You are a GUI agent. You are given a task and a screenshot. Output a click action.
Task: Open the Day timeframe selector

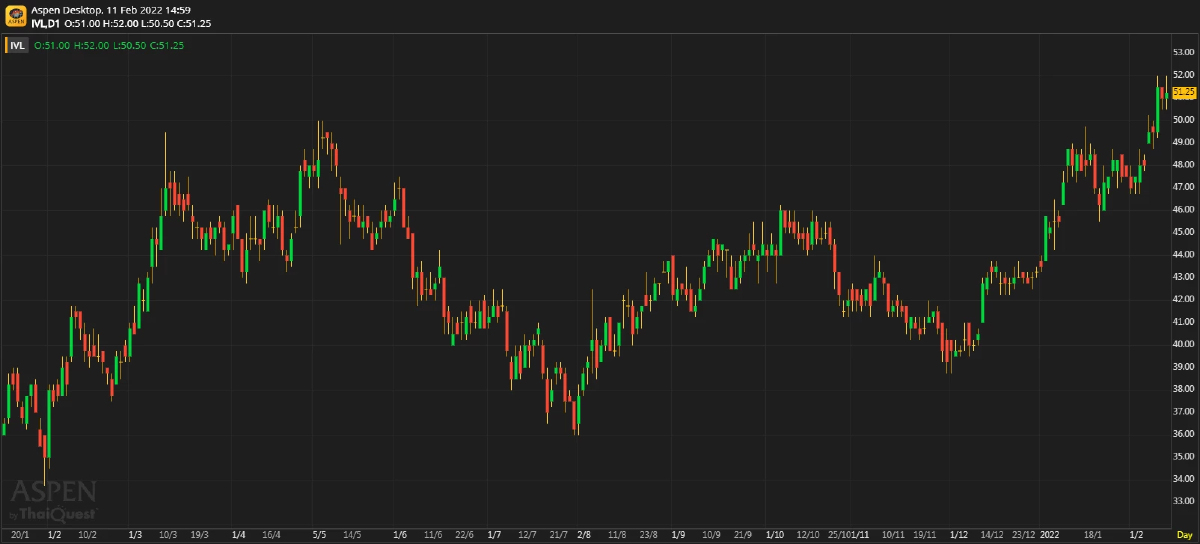(x=1184, y=535)
